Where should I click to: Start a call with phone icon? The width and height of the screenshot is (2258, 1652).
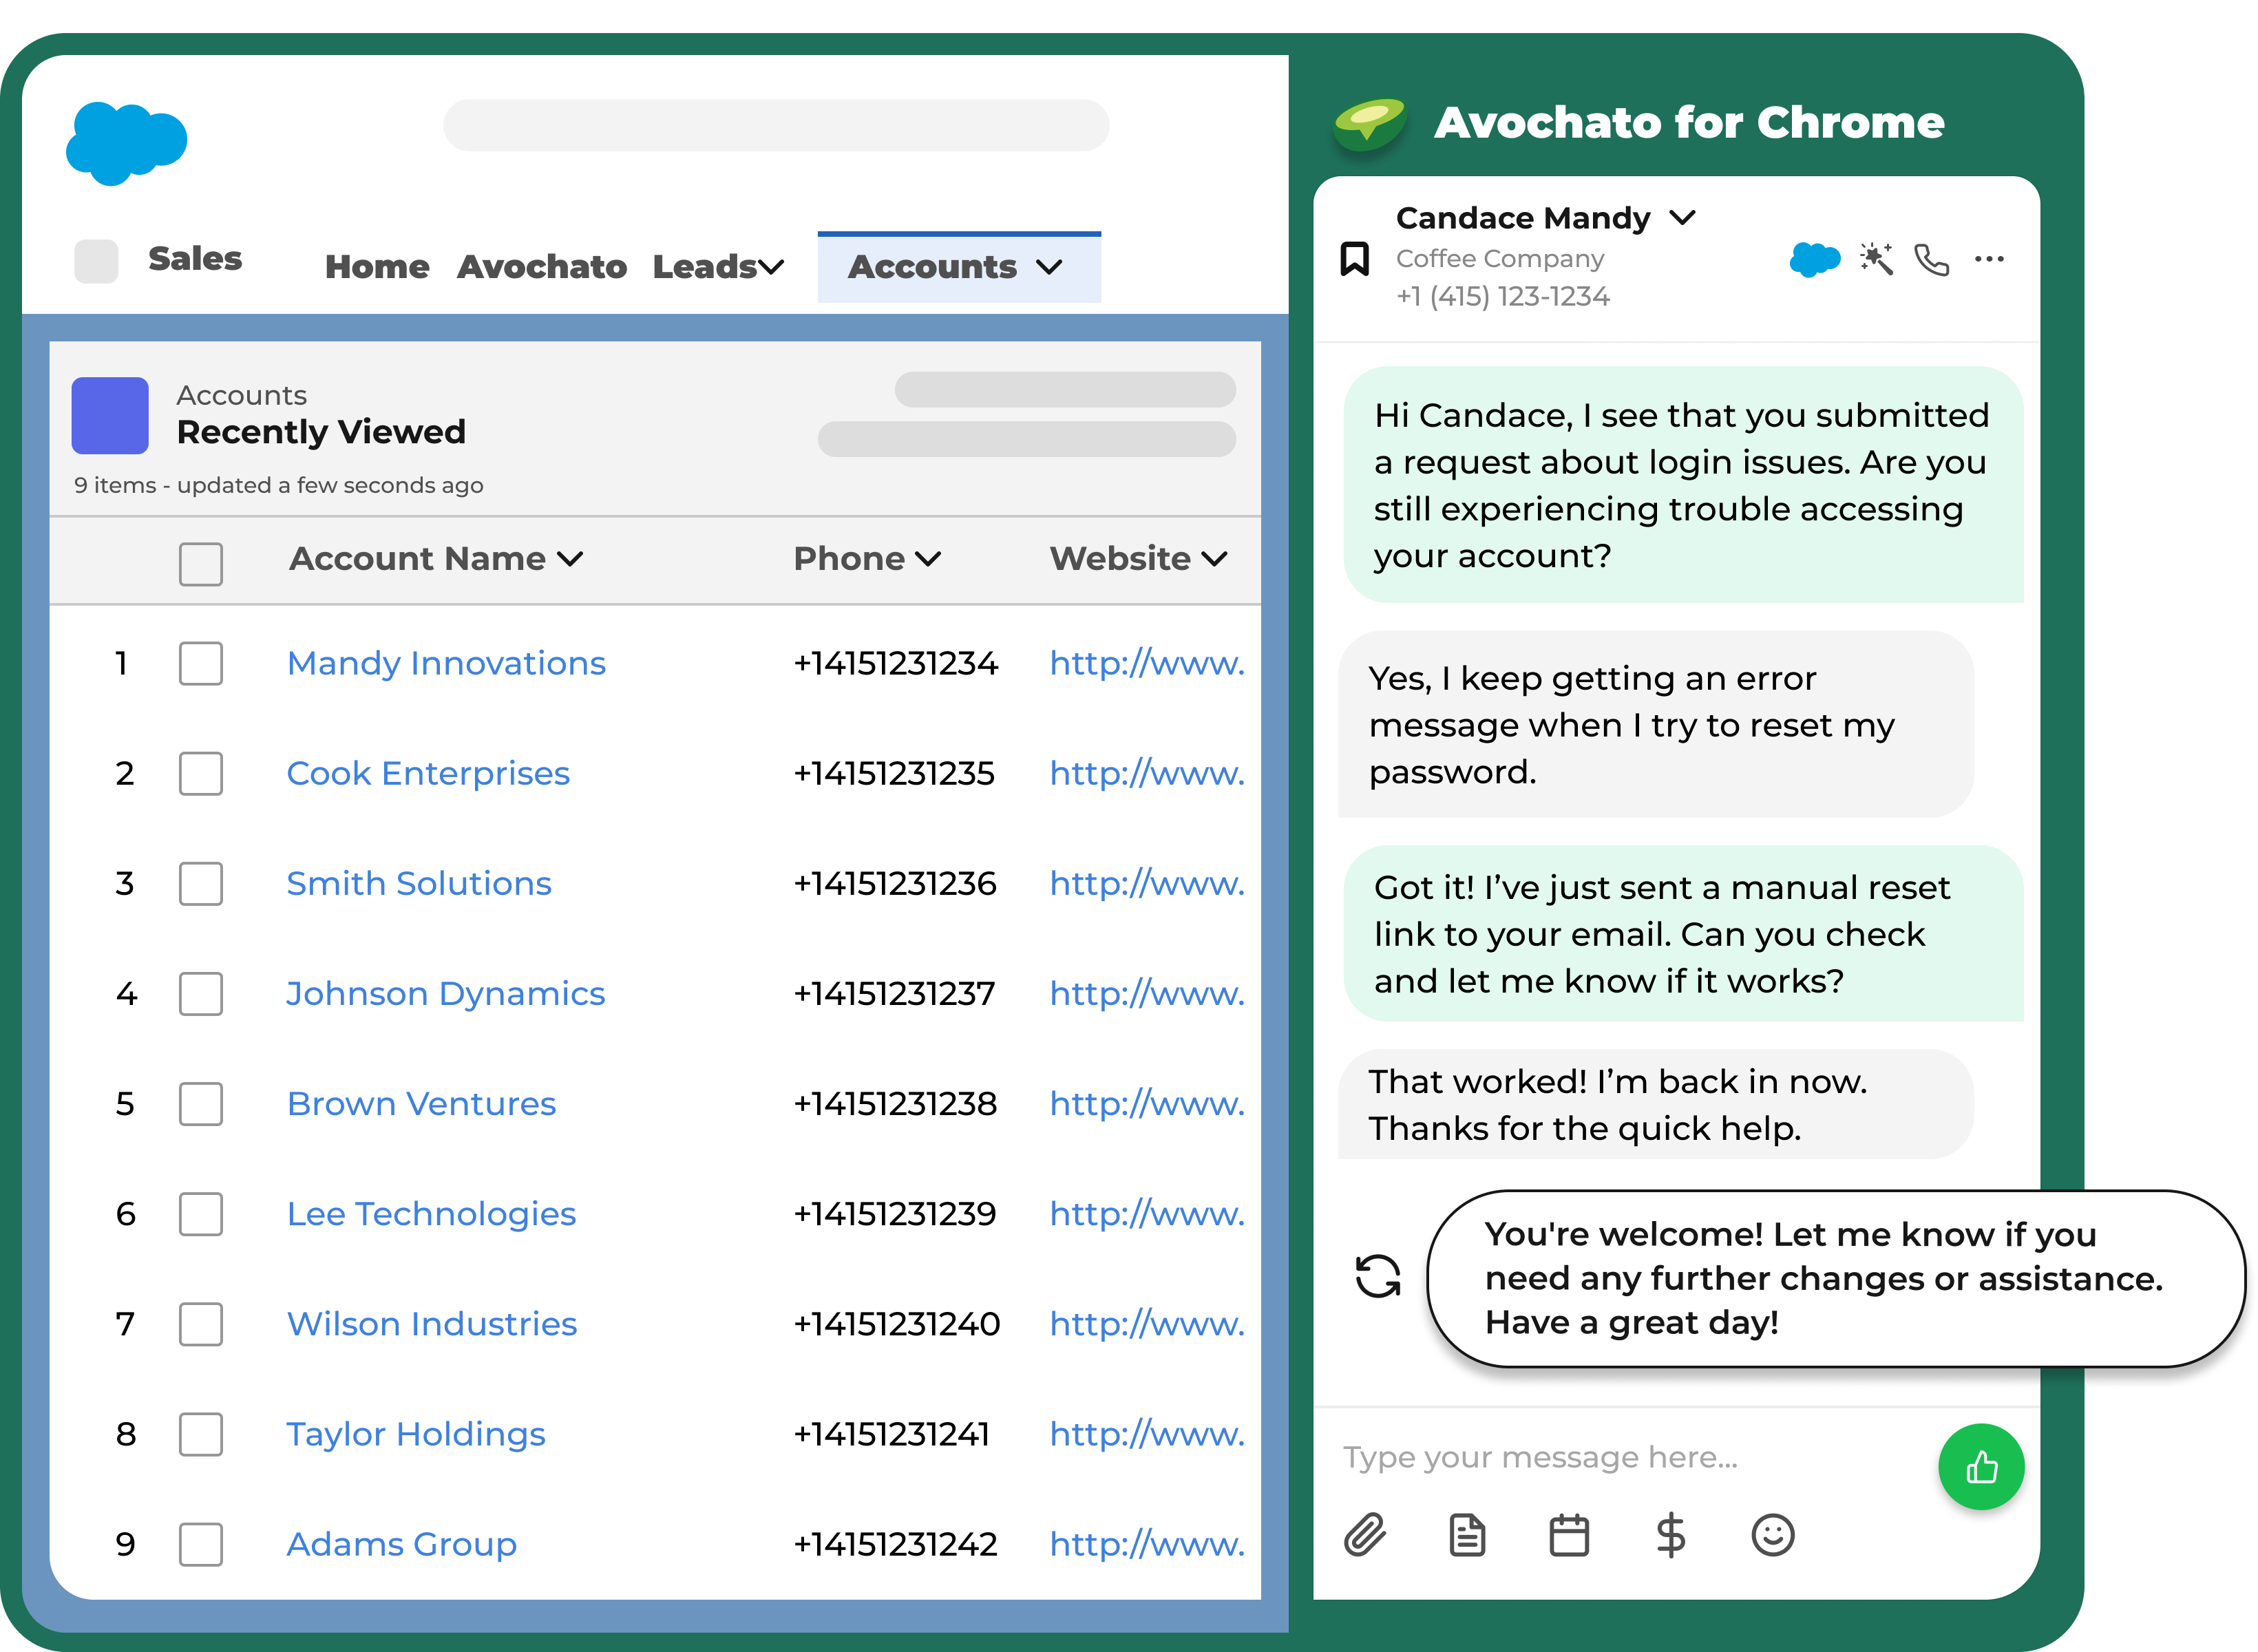(1931, 259)
